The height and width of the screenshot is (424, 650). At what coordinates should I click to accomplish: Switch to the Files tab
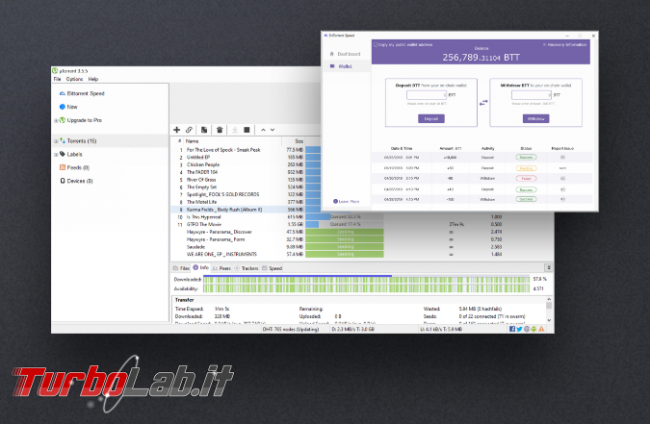click(x=181, y=268)
